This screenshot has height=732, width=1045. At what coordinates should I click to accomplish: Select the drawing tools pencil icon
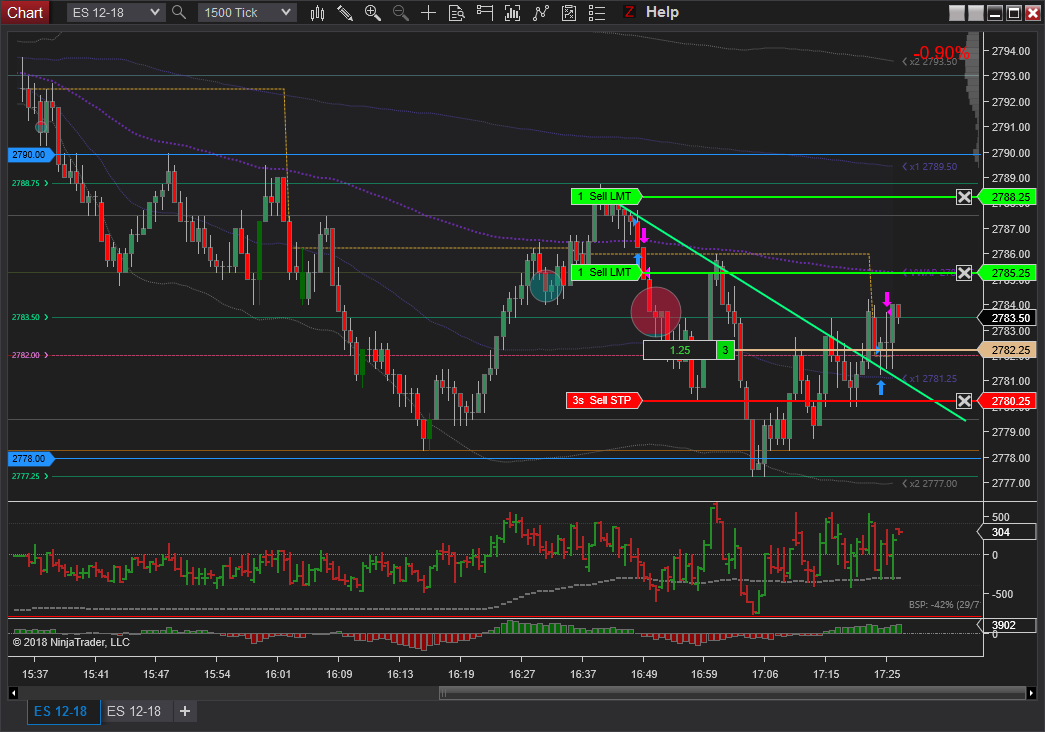coord(345,13)
